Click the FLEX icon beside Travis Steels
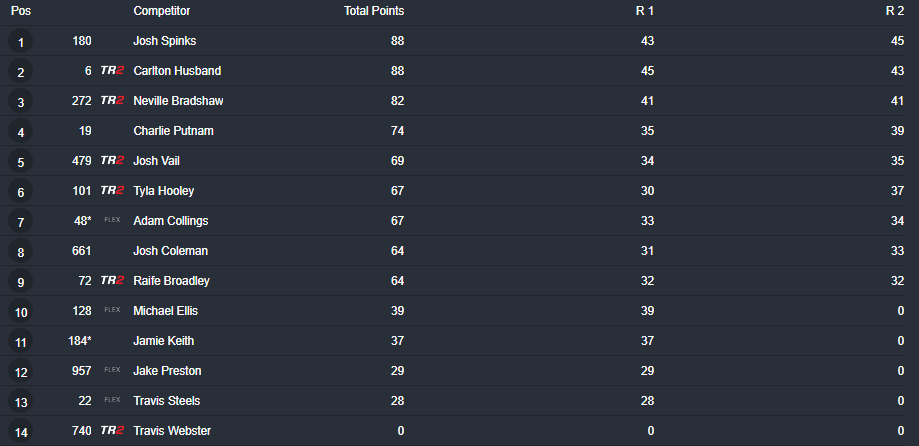The height and width of the screenshot is (446, 919). [x=112, y=400]
